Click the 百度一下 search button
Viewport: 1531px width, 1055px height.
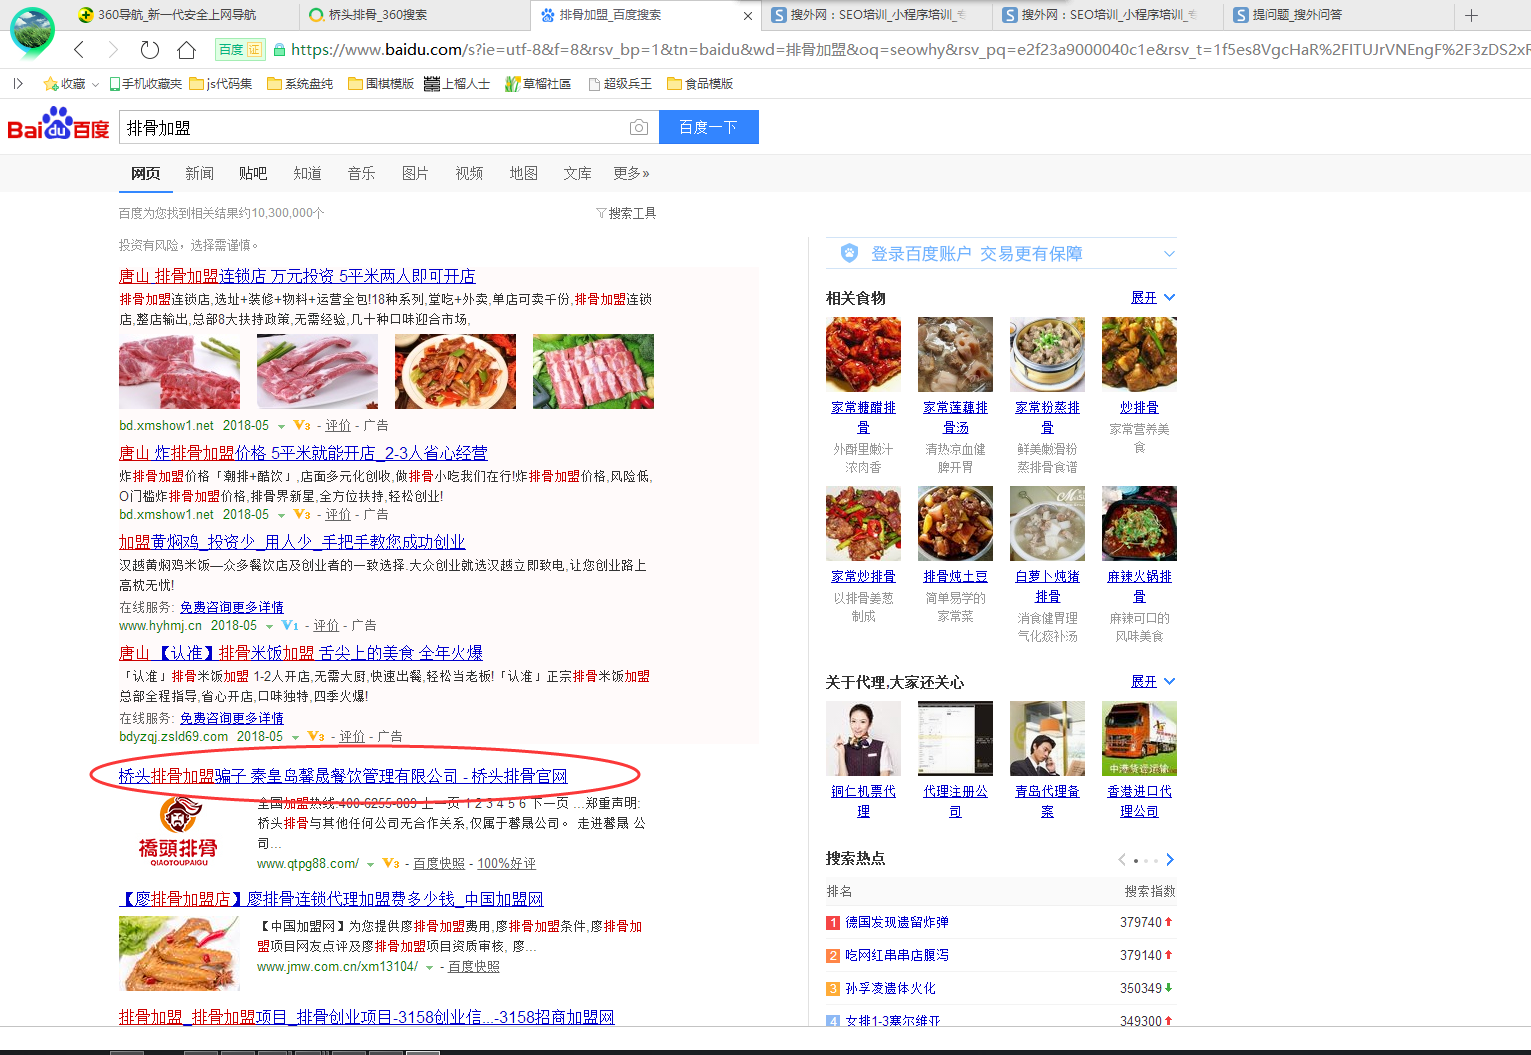coord(708,127)
